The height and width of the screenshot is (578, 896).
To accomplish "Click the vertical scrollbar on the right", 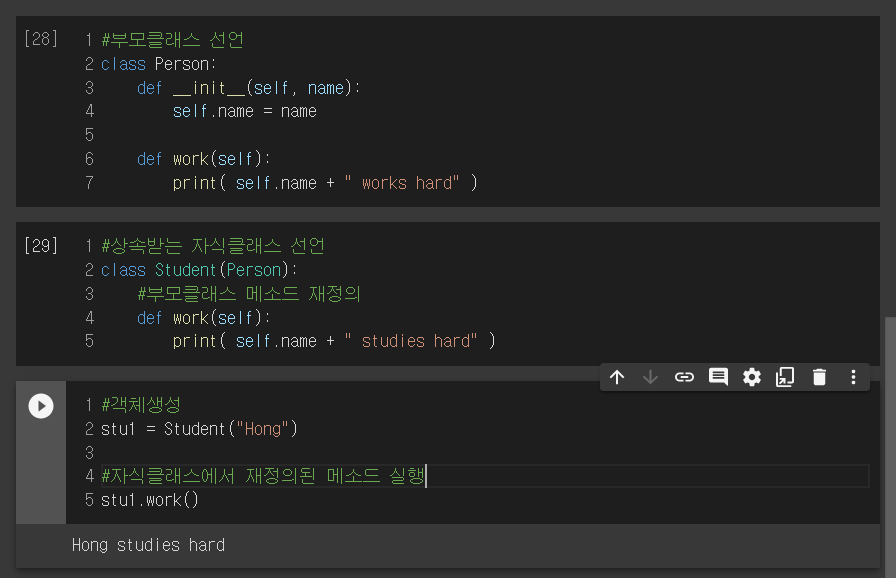I will point(890,445).
